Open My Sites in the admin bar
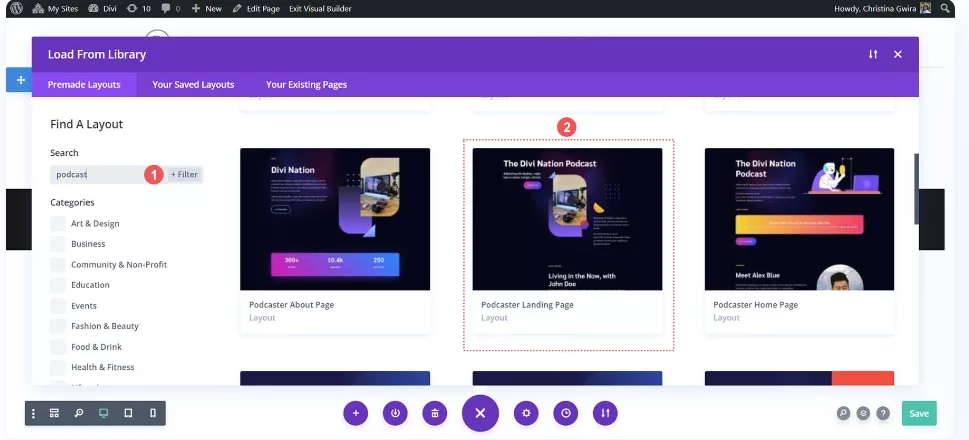Screen dimensions: 969x440 (x=55, y=9)
